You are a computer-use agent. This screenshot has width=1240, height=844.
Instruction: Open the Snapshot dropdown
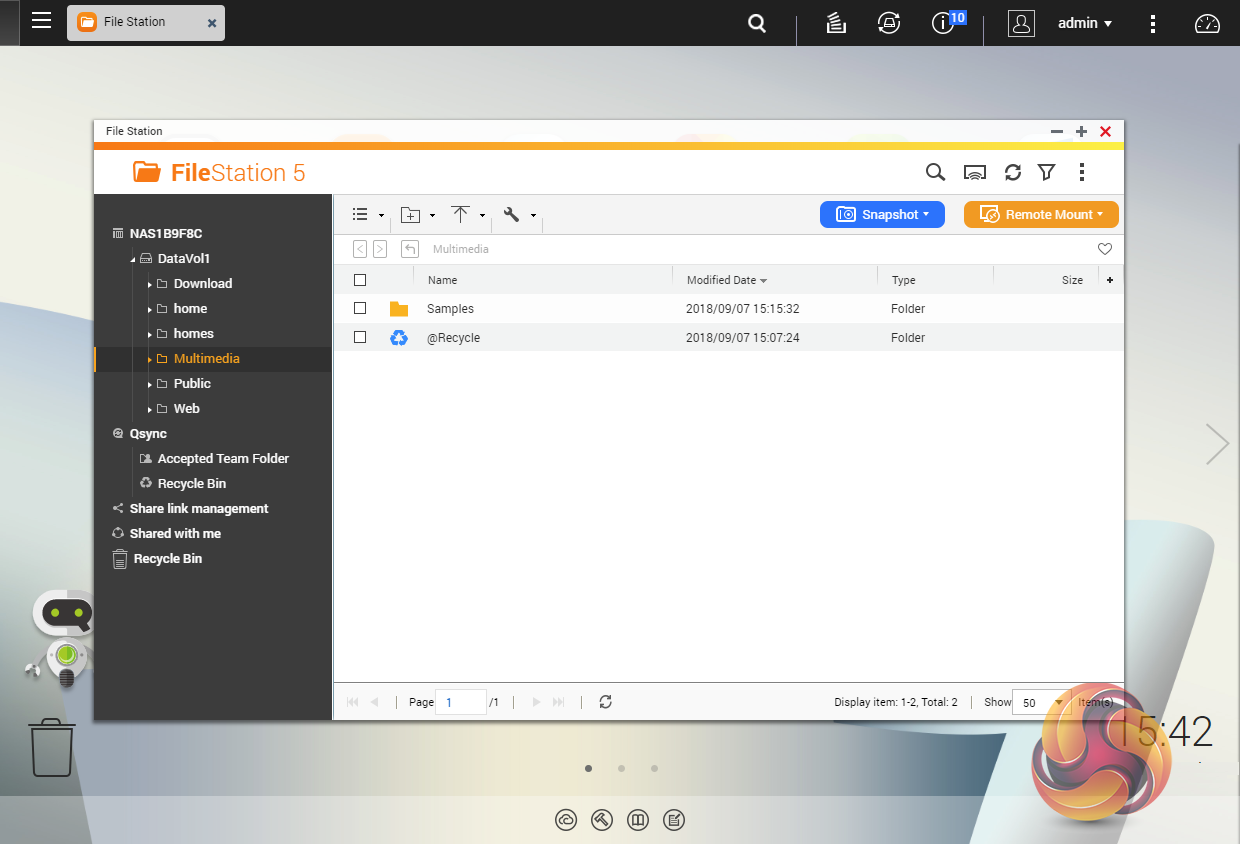(882, 215)
